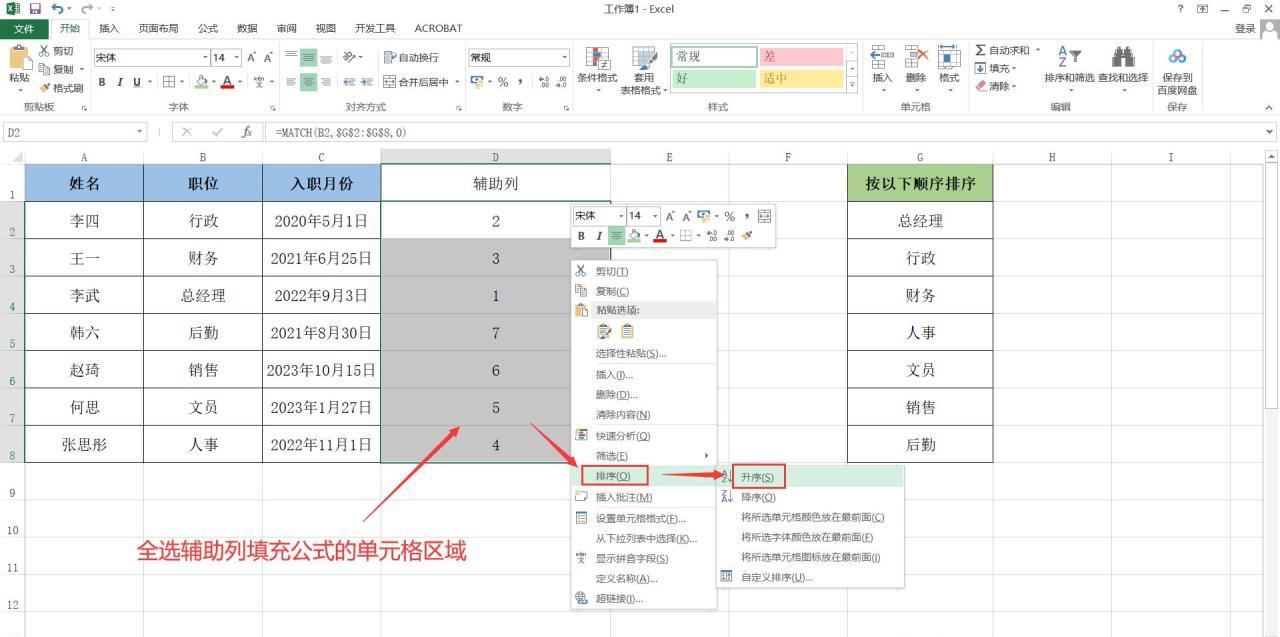The image size is (1280, 637).
Task: Switch to the 插入 (Insert) ribbon tab
Action: [x=109, y=28]
